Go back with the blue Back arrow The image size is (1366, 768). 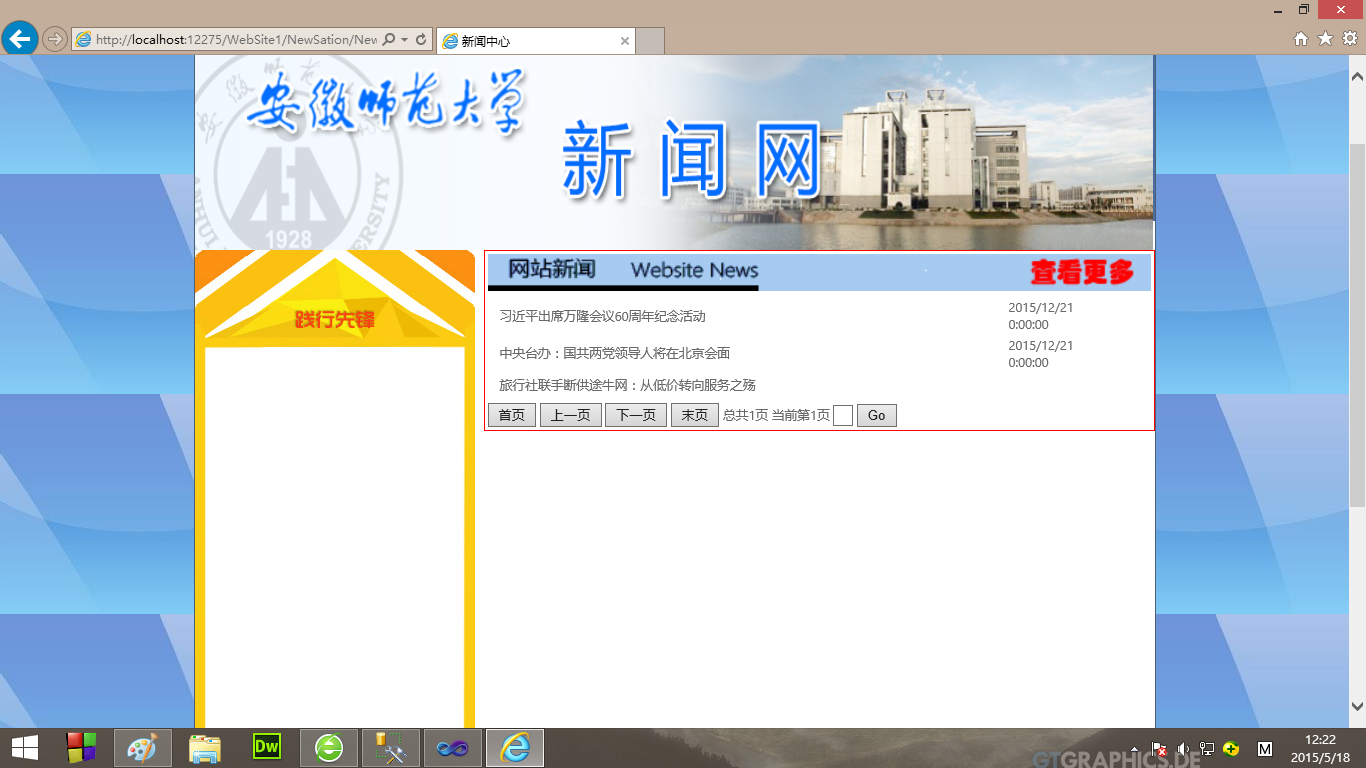click(x=20, y=39)
